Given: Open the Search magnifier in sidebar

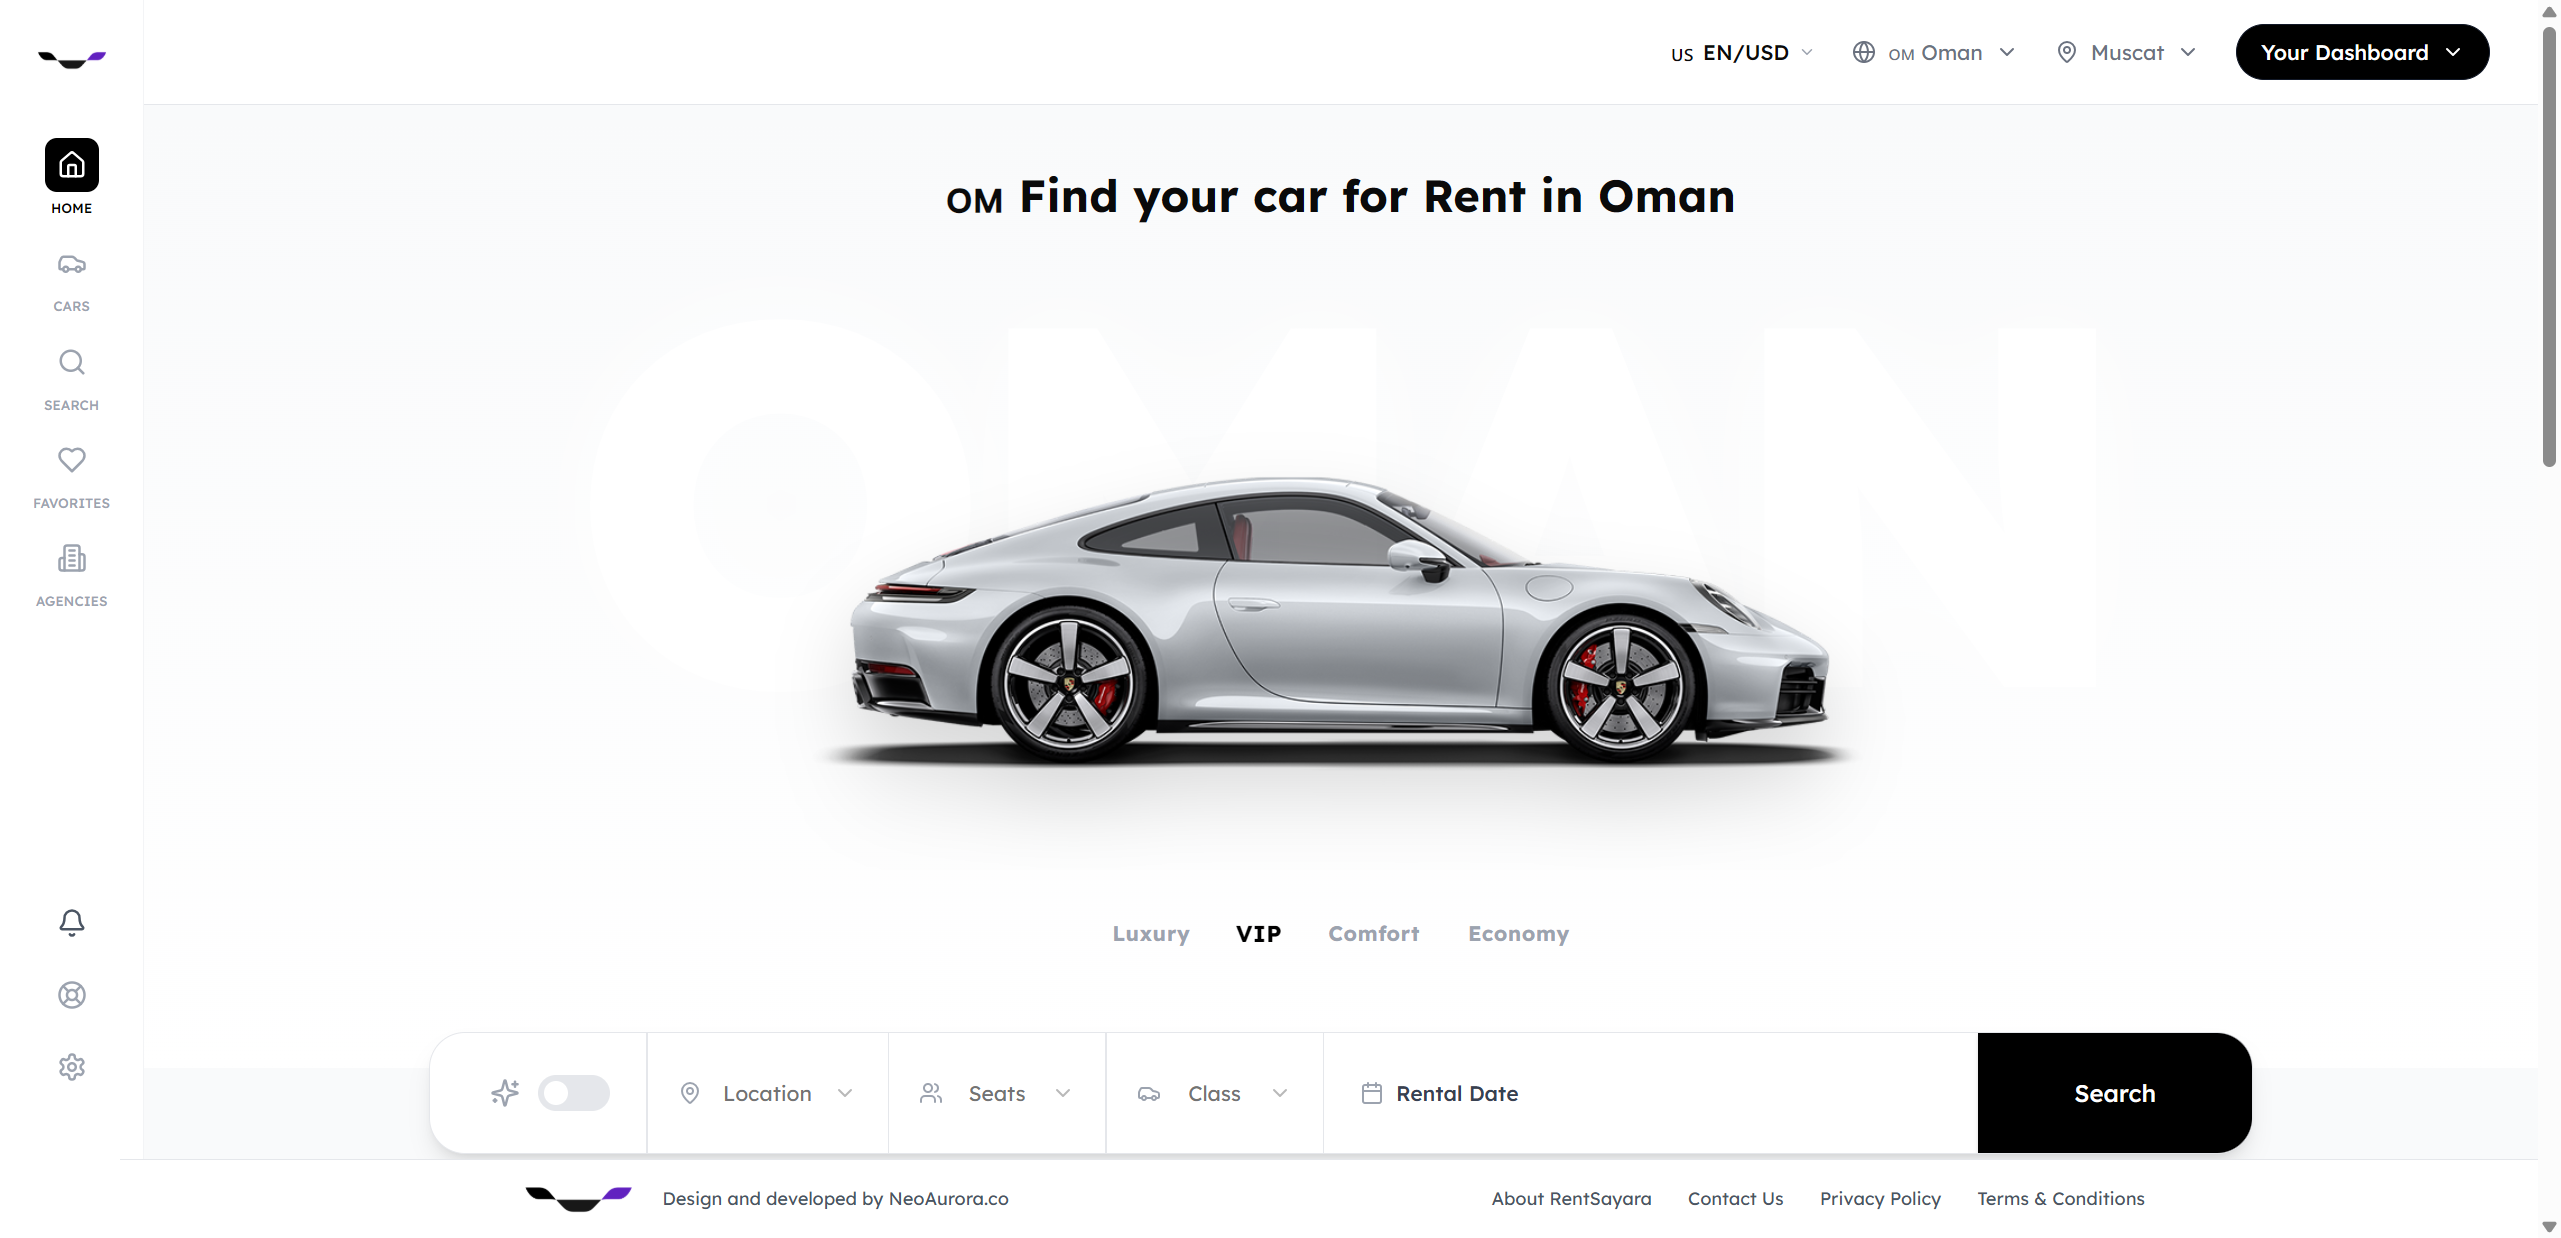Looking at the screenshot, I should point(72,362).
